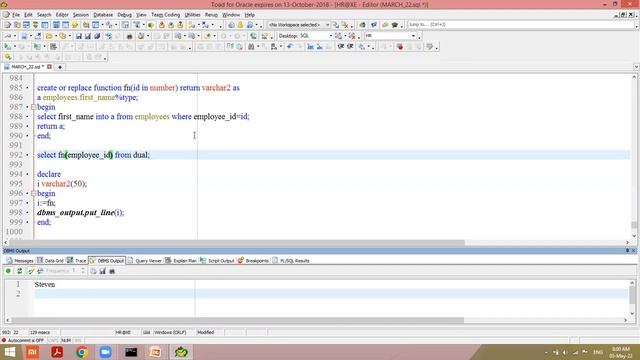This screenshot has height=360, width=640.
Task: Click the execute as script icon
Action: coord(37,47)
